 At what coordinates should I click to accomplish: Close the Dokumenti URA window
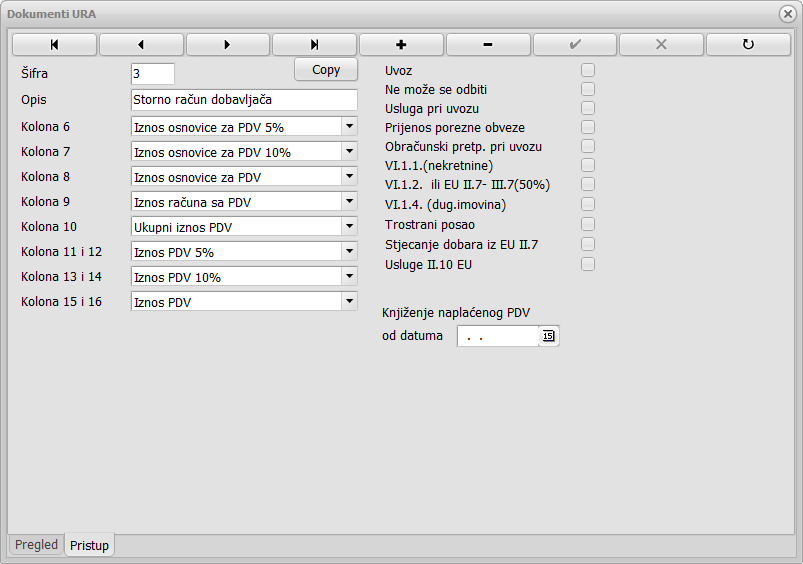click(x=787, y=14)
